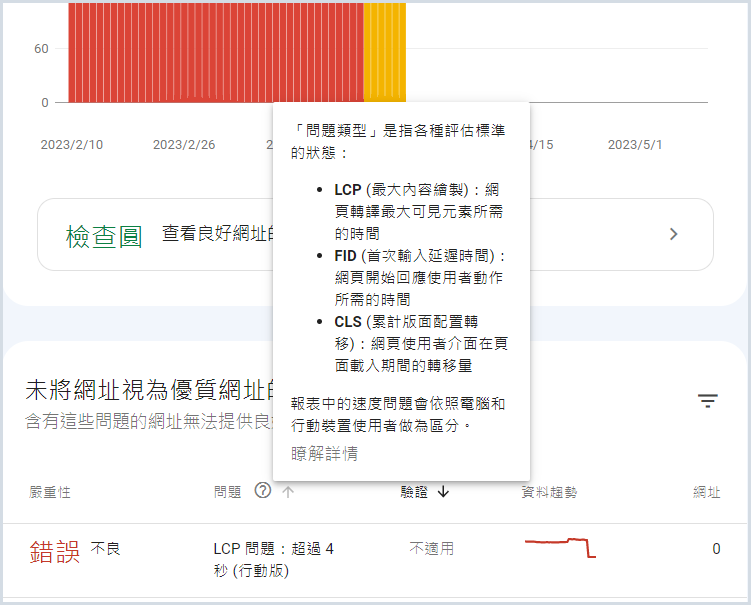The image size is (751, 605).
Task: Click the 不適用 validation status
Action: 431,549
